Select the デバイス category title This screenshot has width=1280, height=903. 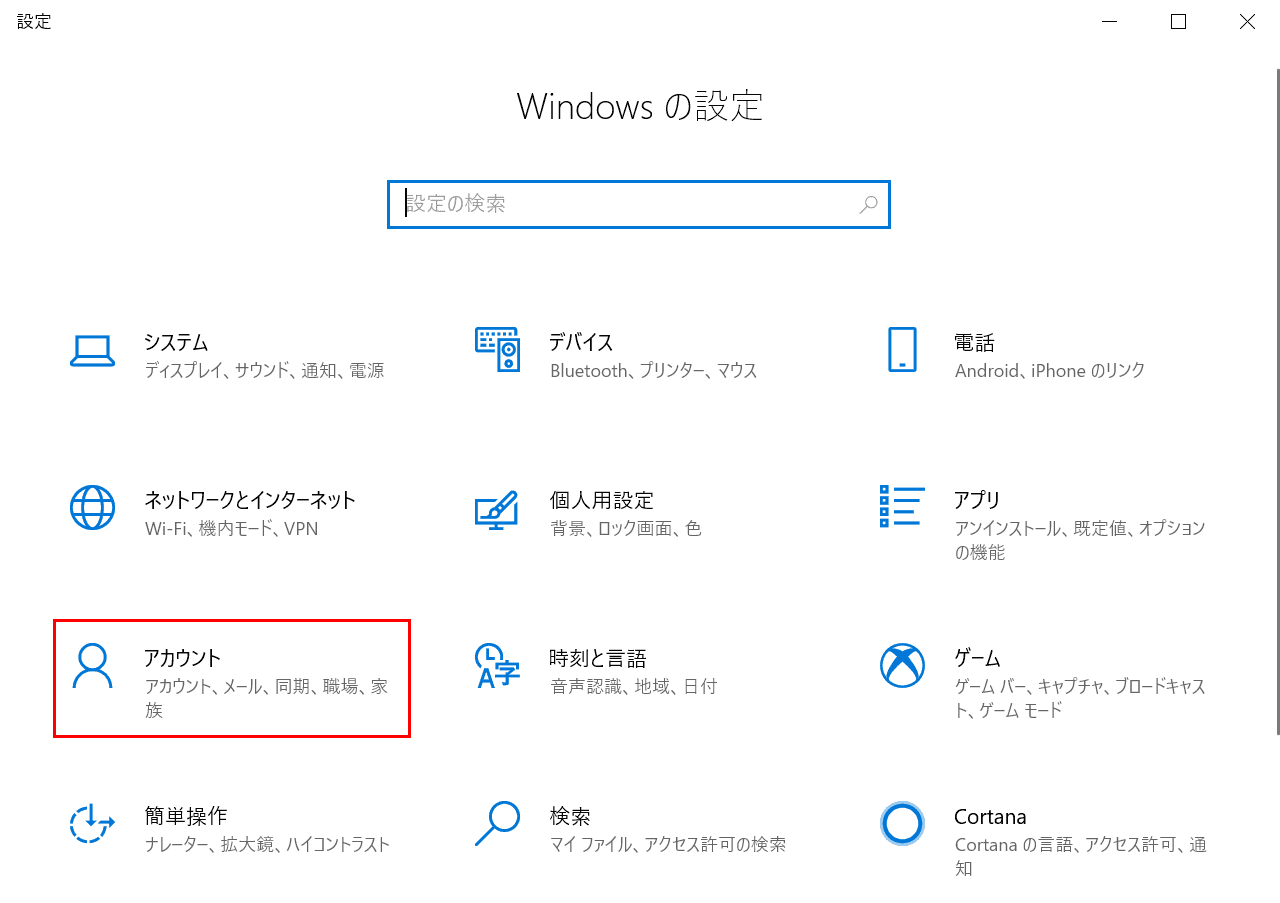coord(581,342)
